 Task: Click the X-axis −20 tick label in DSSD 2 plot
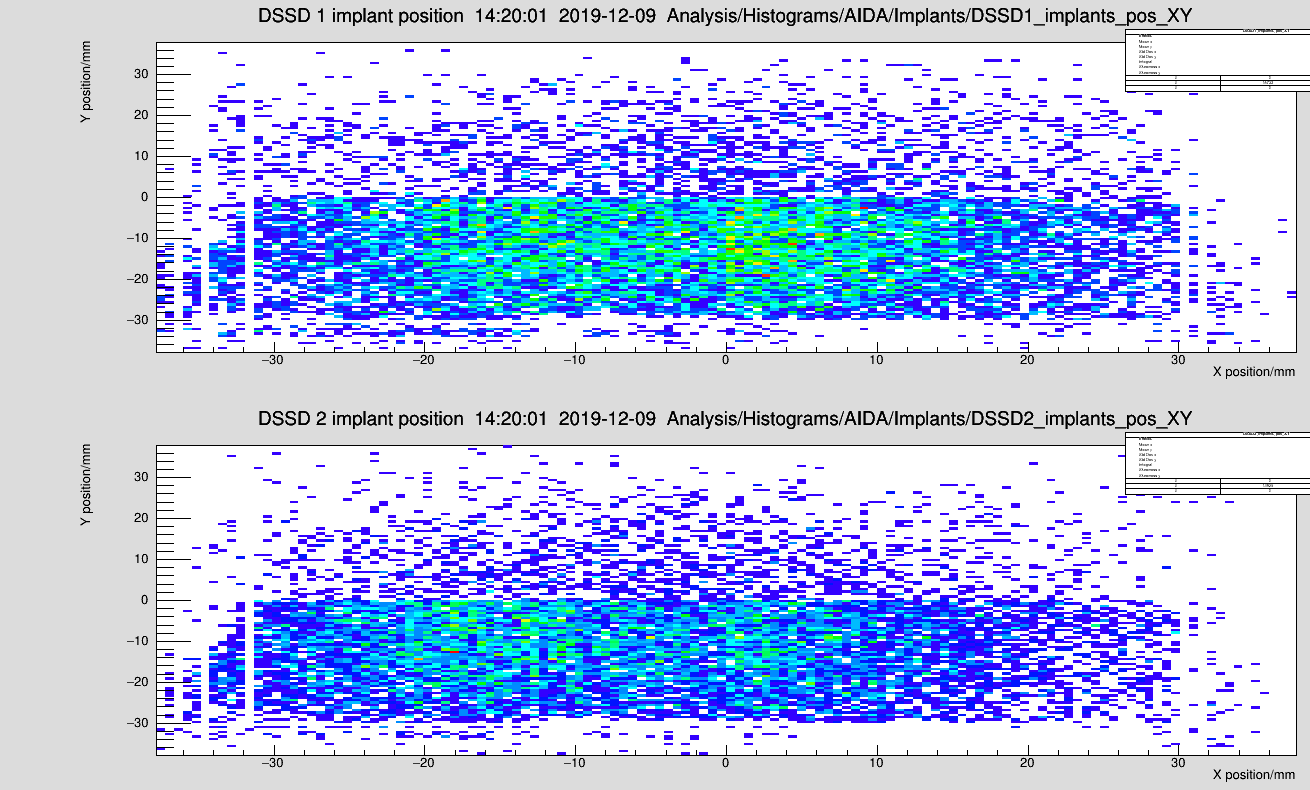(x=423, y=763)
